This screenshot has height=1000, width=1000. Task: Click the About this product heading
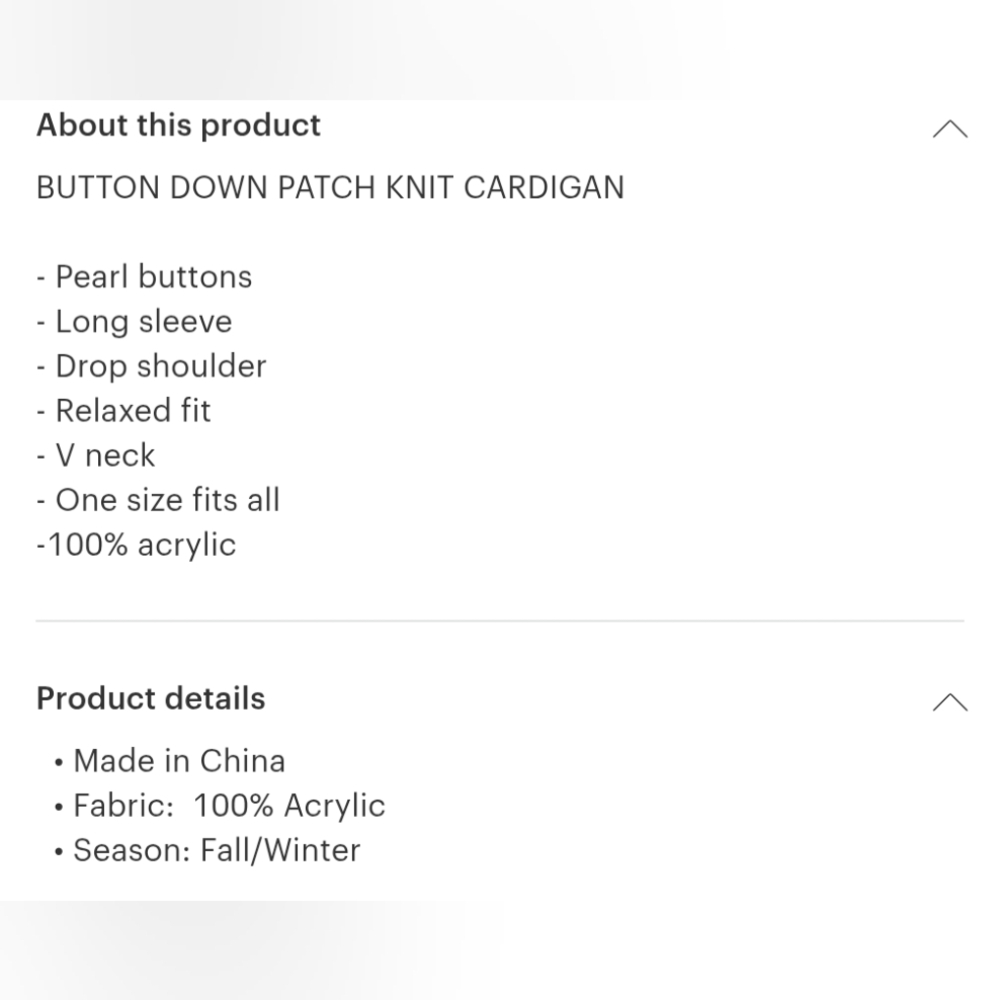178,126
